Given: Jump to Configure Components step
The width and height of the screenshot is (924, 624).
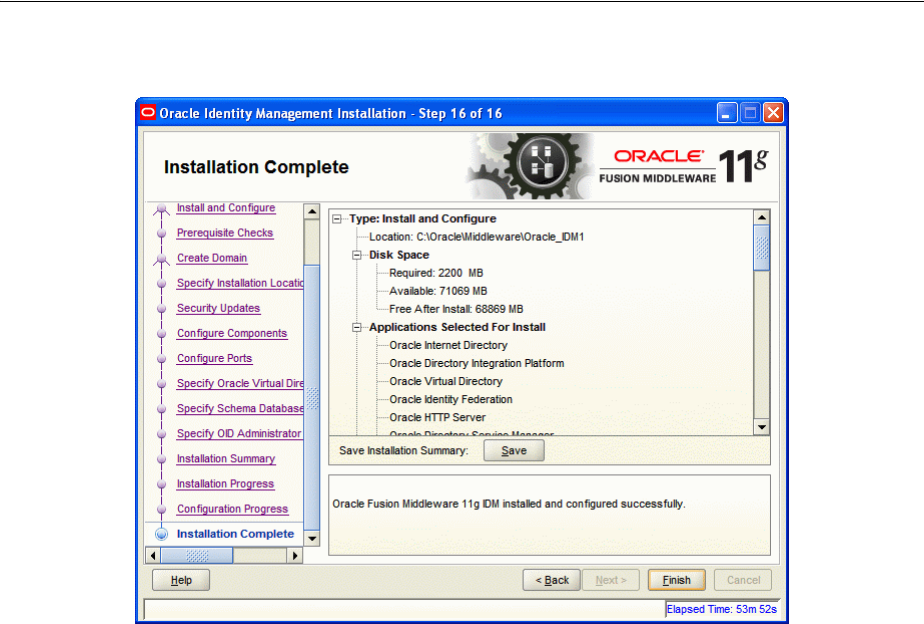Looking at the screenshot, I should click(232, 334).
